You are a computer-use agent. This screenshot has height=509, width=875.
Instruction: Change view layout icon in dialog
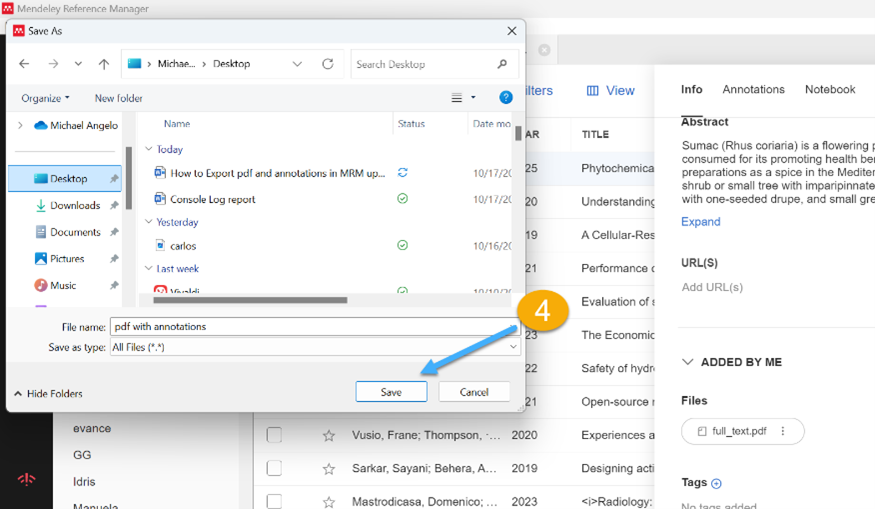[x=456, y=98]
